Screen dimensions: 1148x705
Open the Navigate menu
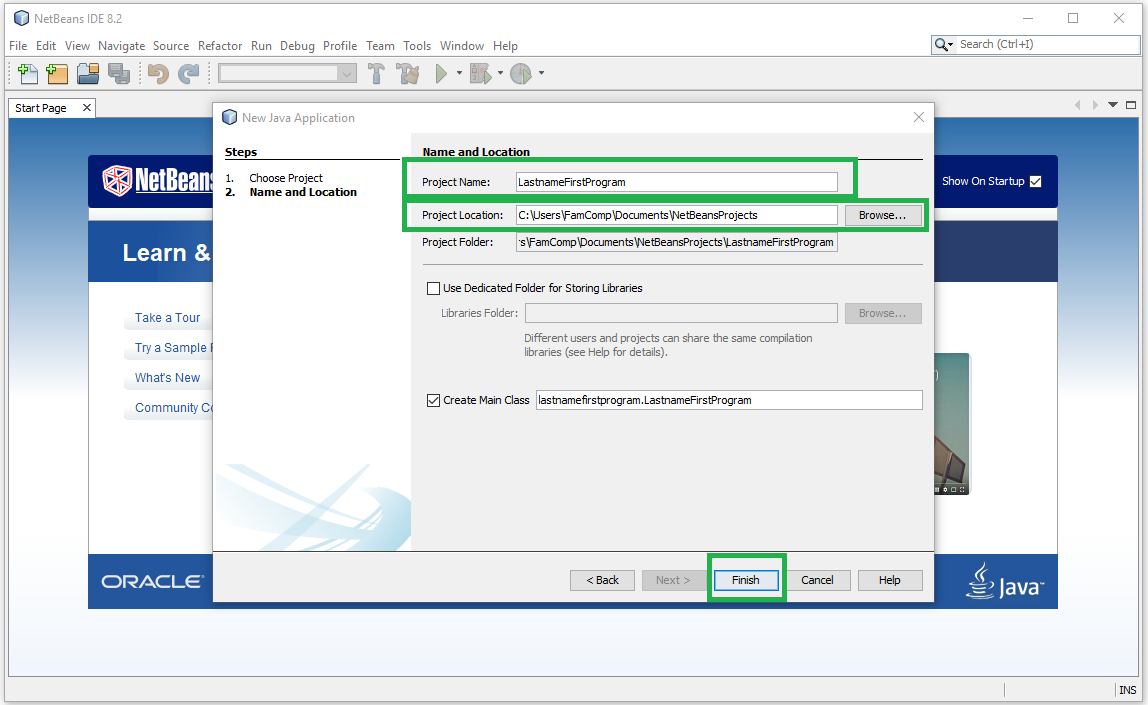[x=122, y=45]
